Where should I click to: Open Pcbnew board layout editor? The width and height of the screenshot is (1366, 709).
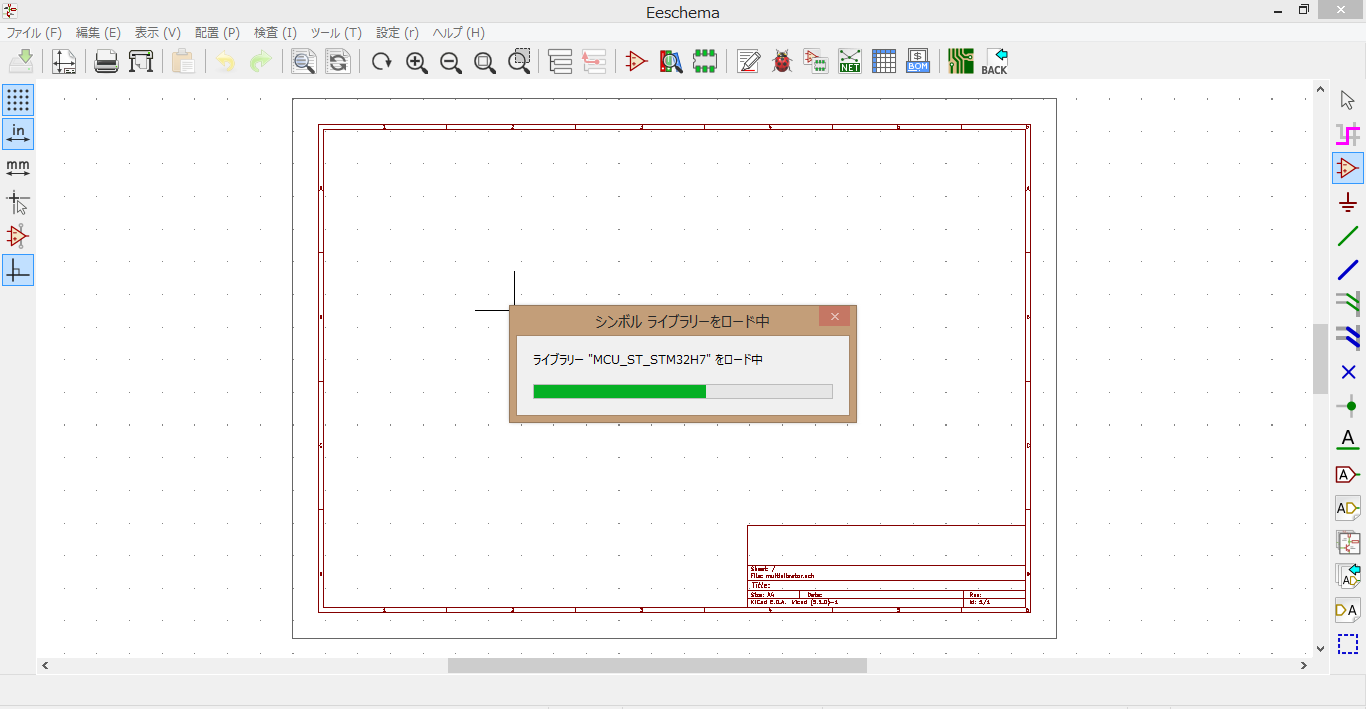point(961,61)
